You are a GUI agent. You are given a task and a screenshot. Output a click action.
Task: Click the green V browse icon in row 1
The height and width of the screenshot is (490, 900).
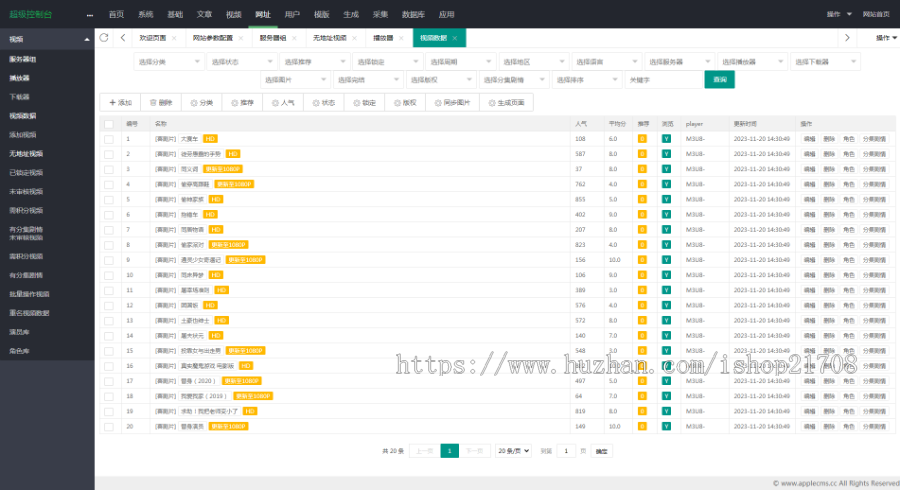[x=666, y=139]
